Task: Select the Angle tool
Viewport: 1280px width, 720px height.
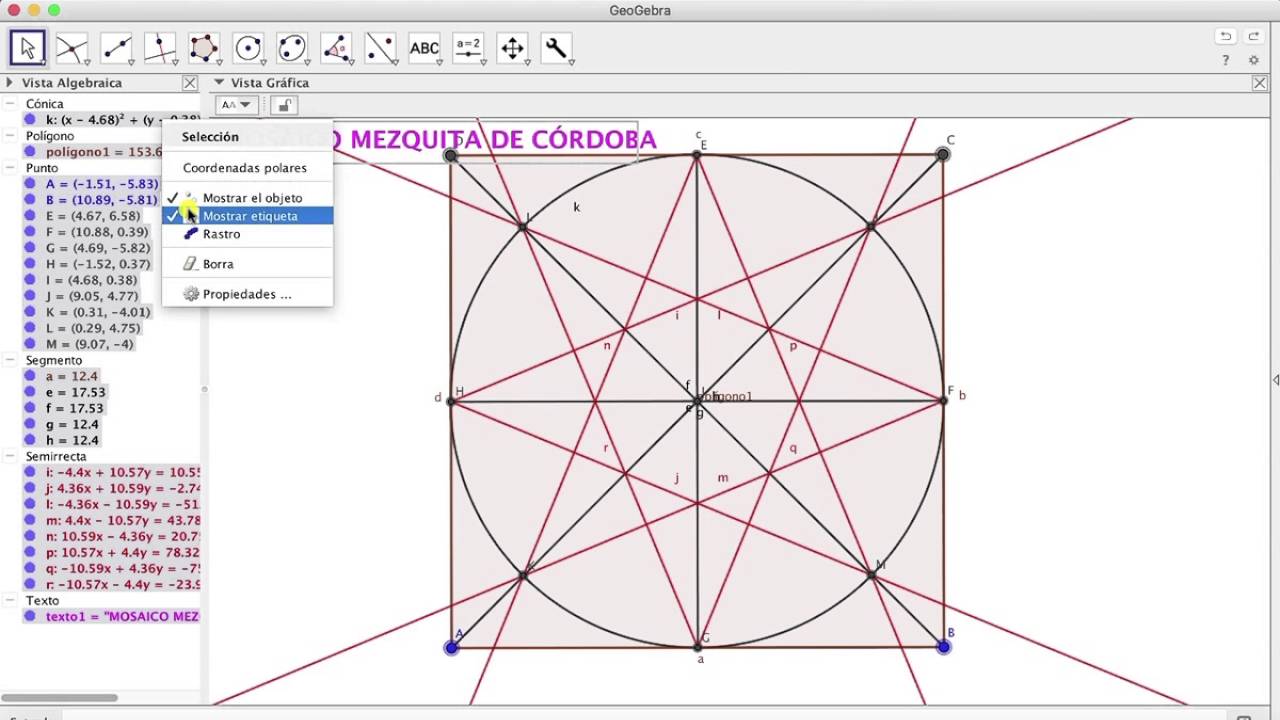Action: (336, 47)
